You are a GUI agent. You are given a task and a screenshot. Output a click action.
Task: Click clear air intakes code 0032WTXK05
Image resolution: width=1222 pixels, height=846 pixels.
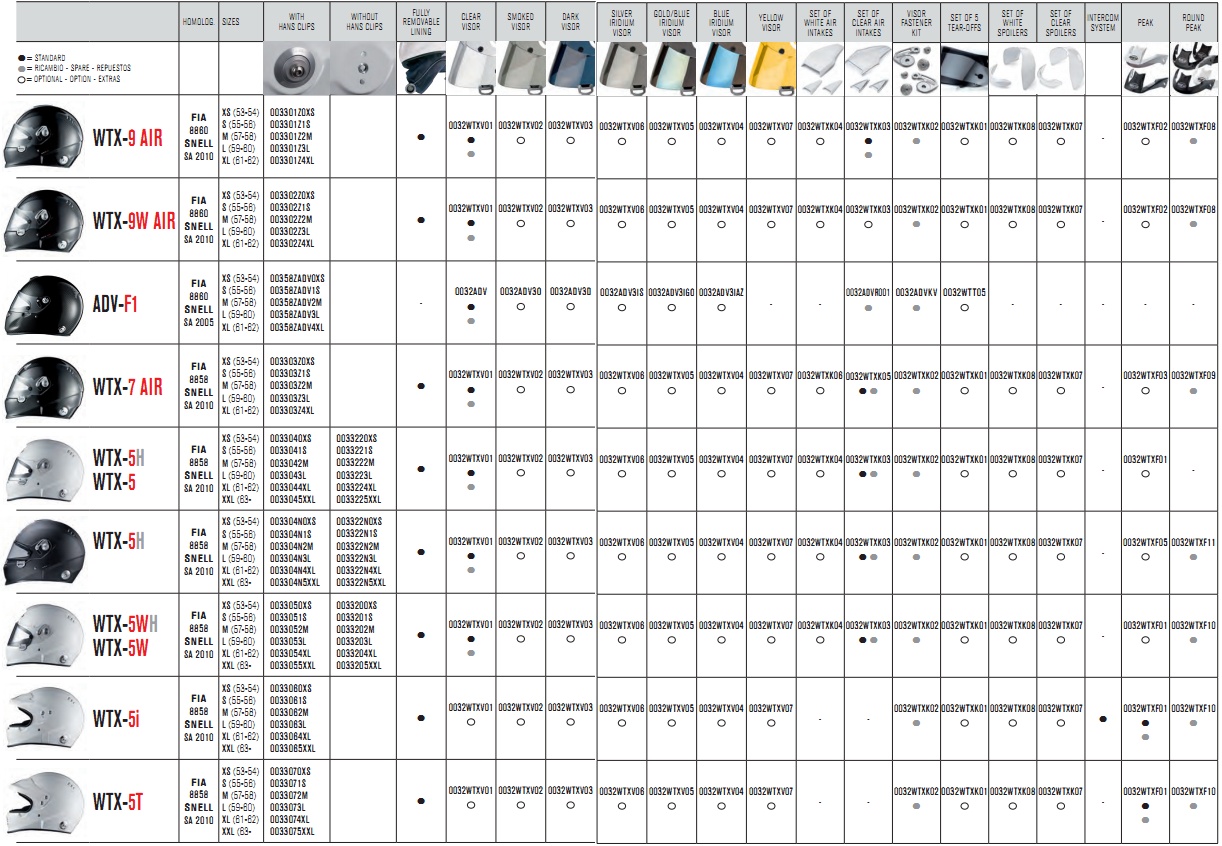pos(868,376)
